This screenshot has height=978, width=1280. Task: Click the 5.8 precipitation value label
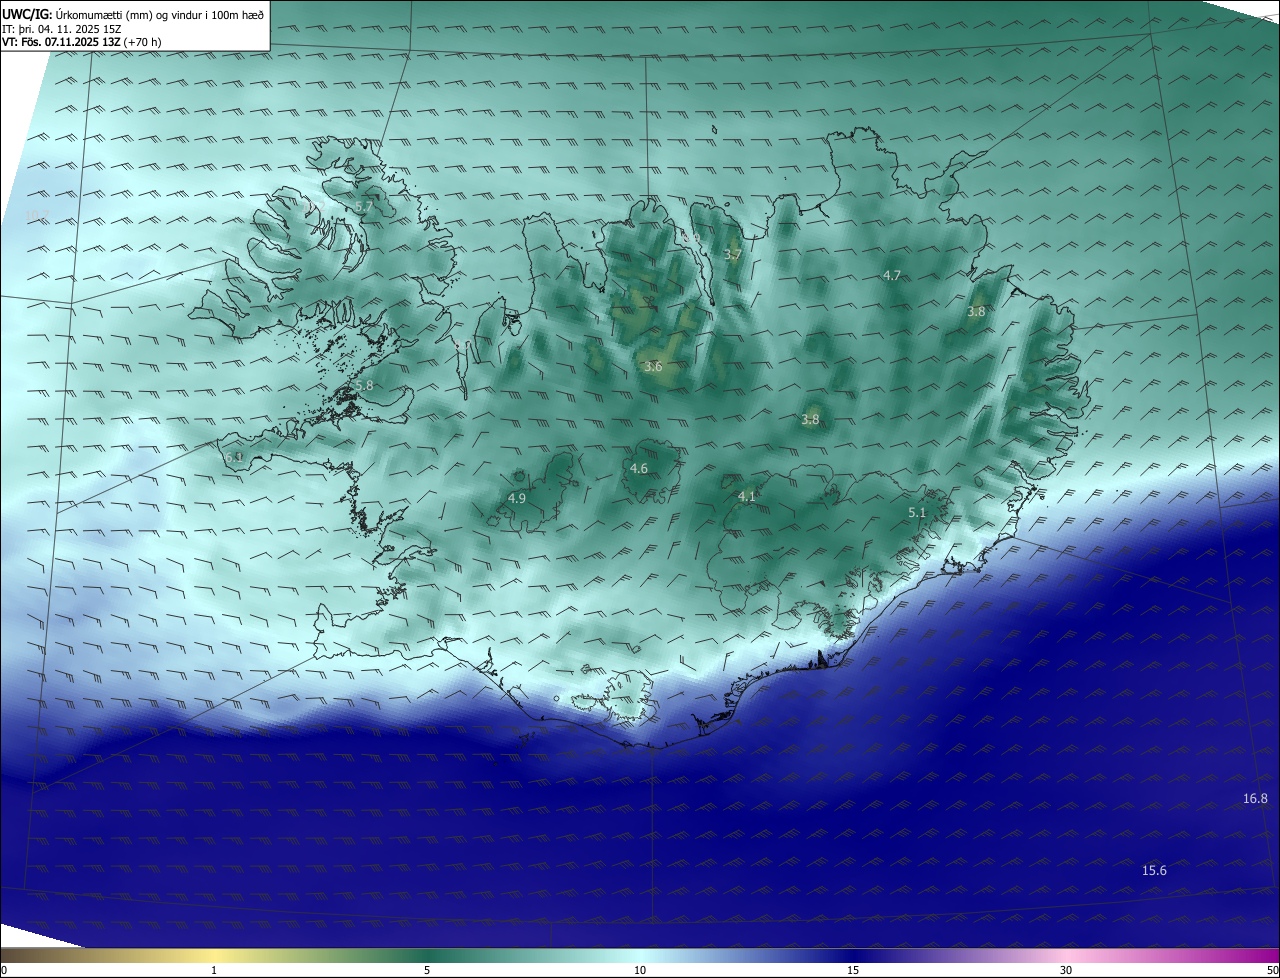pyautogui.click(x=364, y=385)
